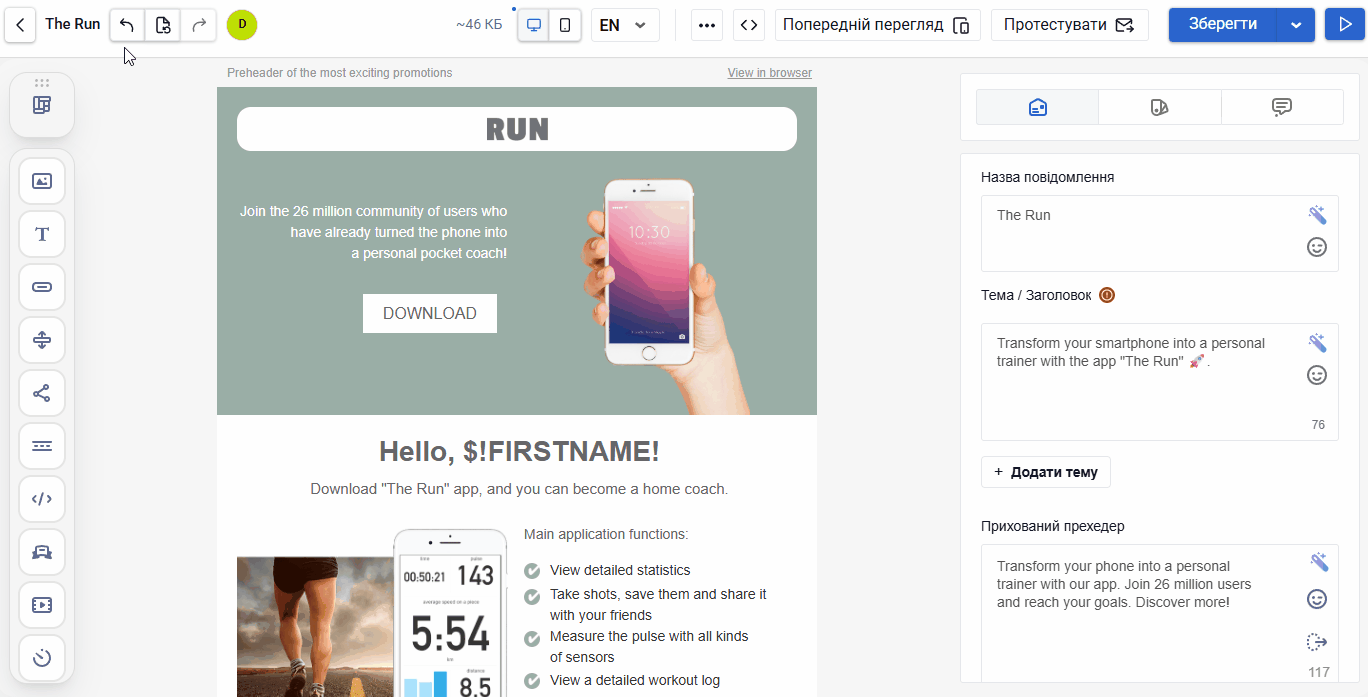Viewport: 1368px width, 697px height.
Task: Click the Протестувати button
Action: click(x=1069, y=25)
